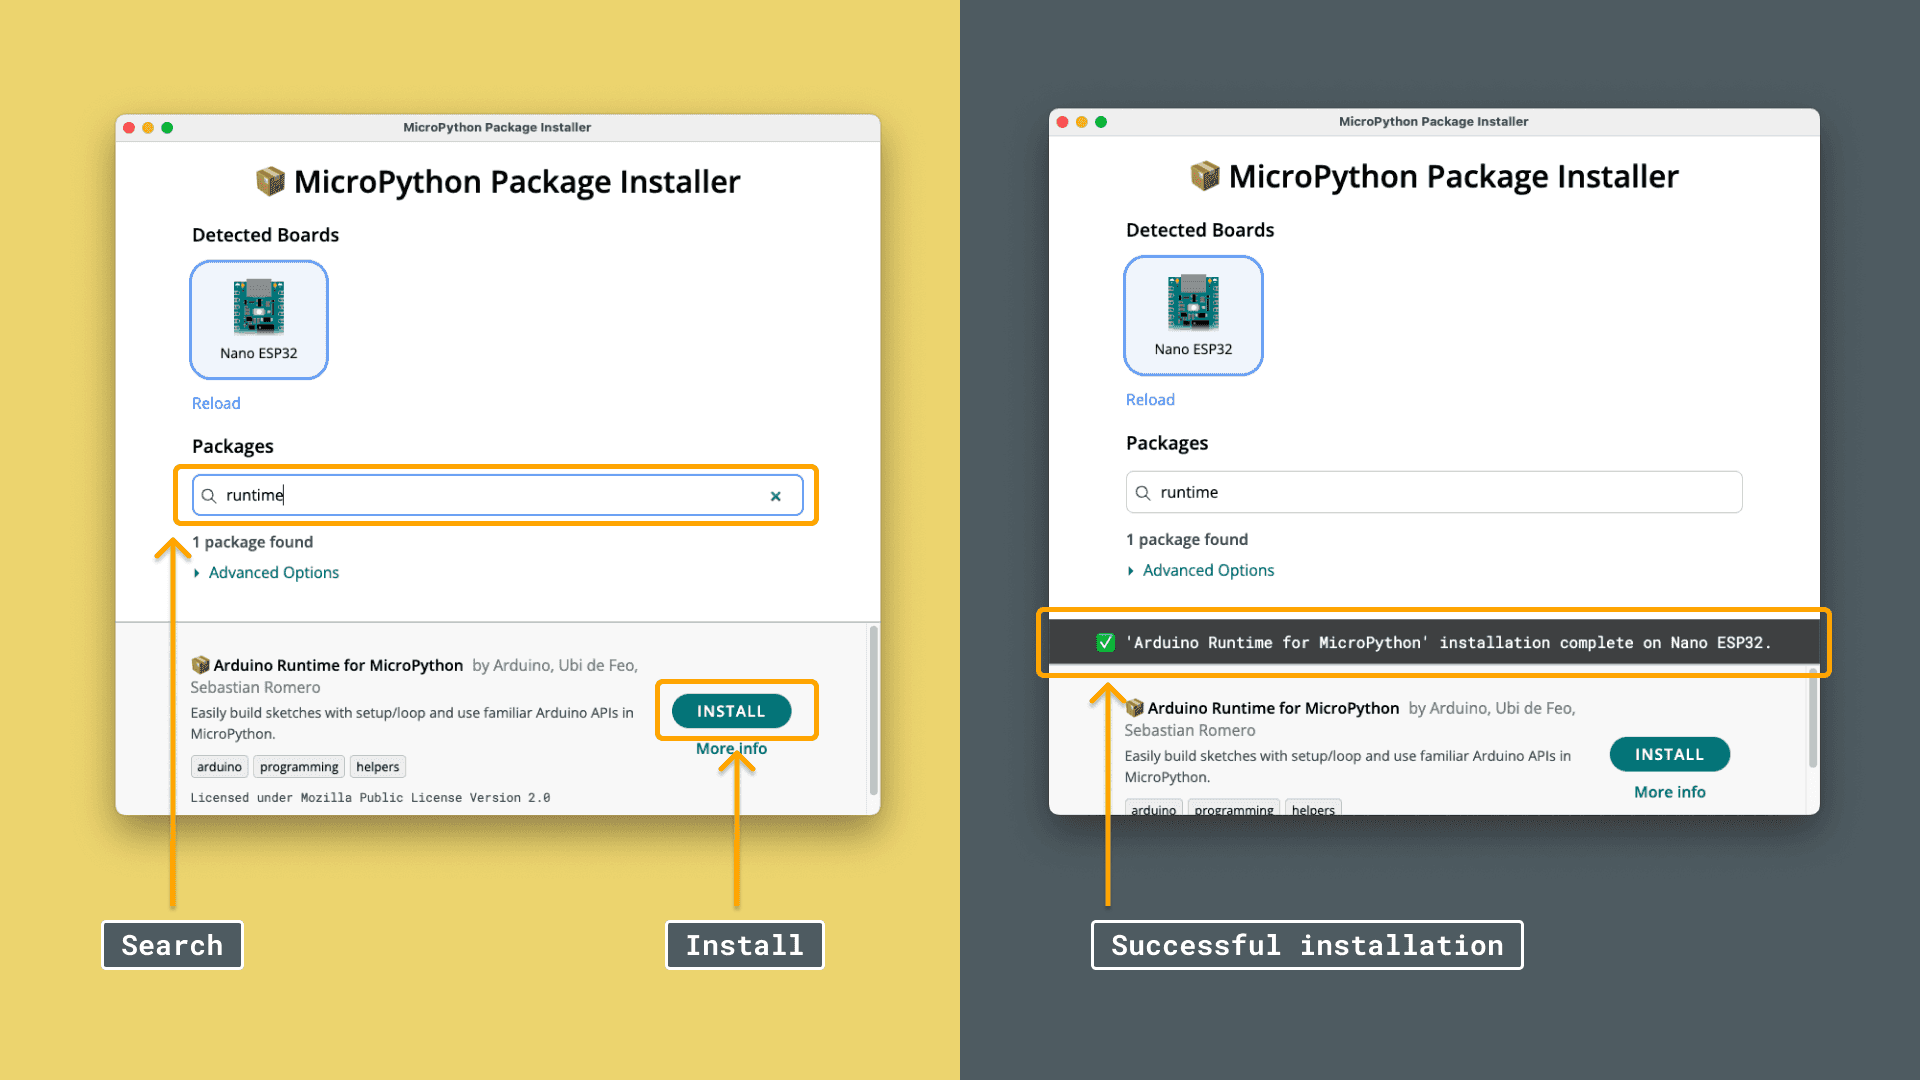Clear the runtime search using the X icon
This screenshot has width=1920, height=1080.
point(776,495)
